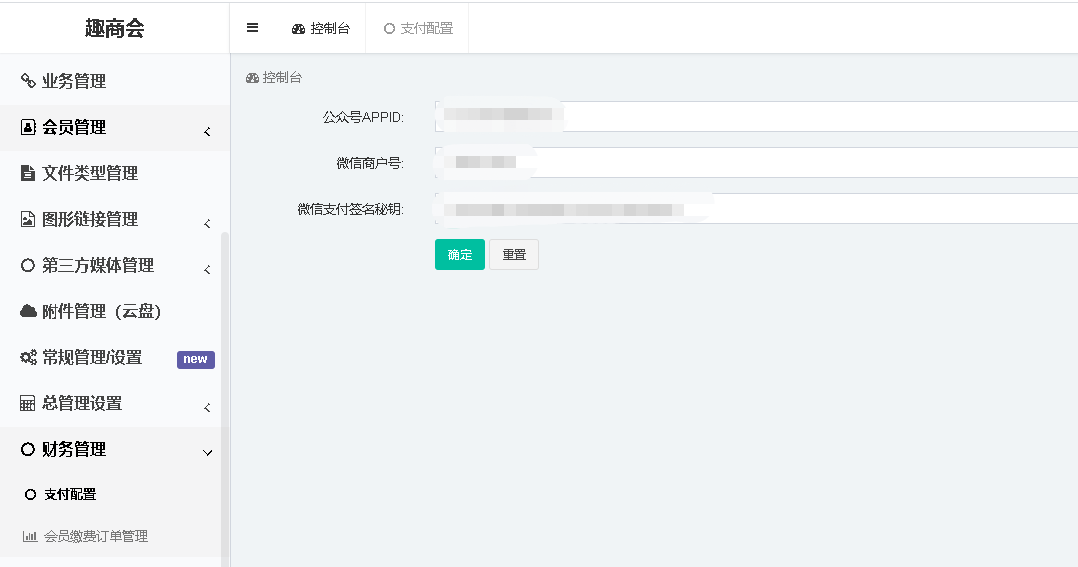The image size is (1078, 567).
Task: Expand the 第三方媒体管理 chevron arrow
Action: [207, 269]
